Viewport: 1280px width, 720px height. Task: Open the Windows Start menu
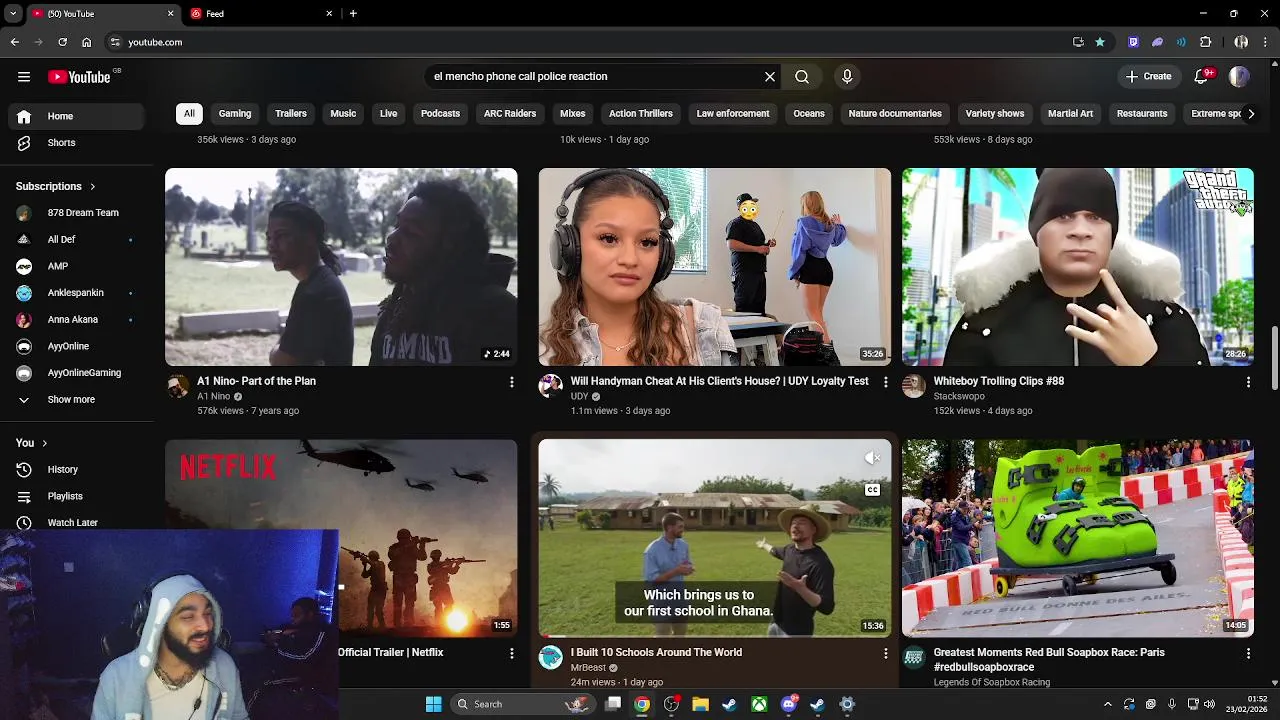[x=433, y=704]
